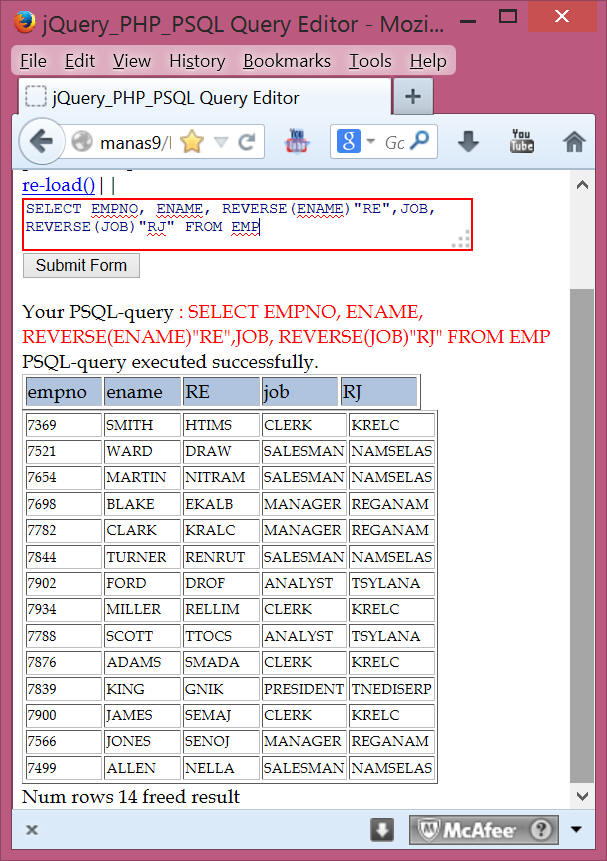
Task: Select the cell ALLEN
Action: 142,768
